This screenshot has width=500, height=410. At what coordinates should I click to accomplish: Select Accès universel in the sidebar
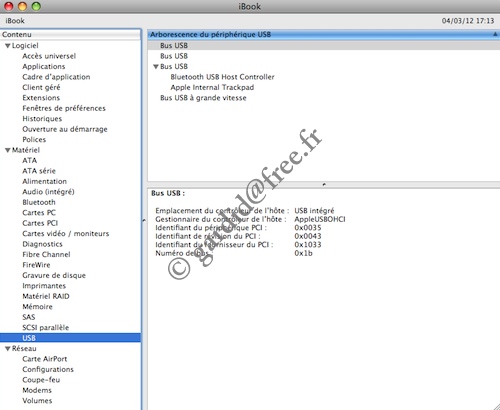[x=49, y=56]
